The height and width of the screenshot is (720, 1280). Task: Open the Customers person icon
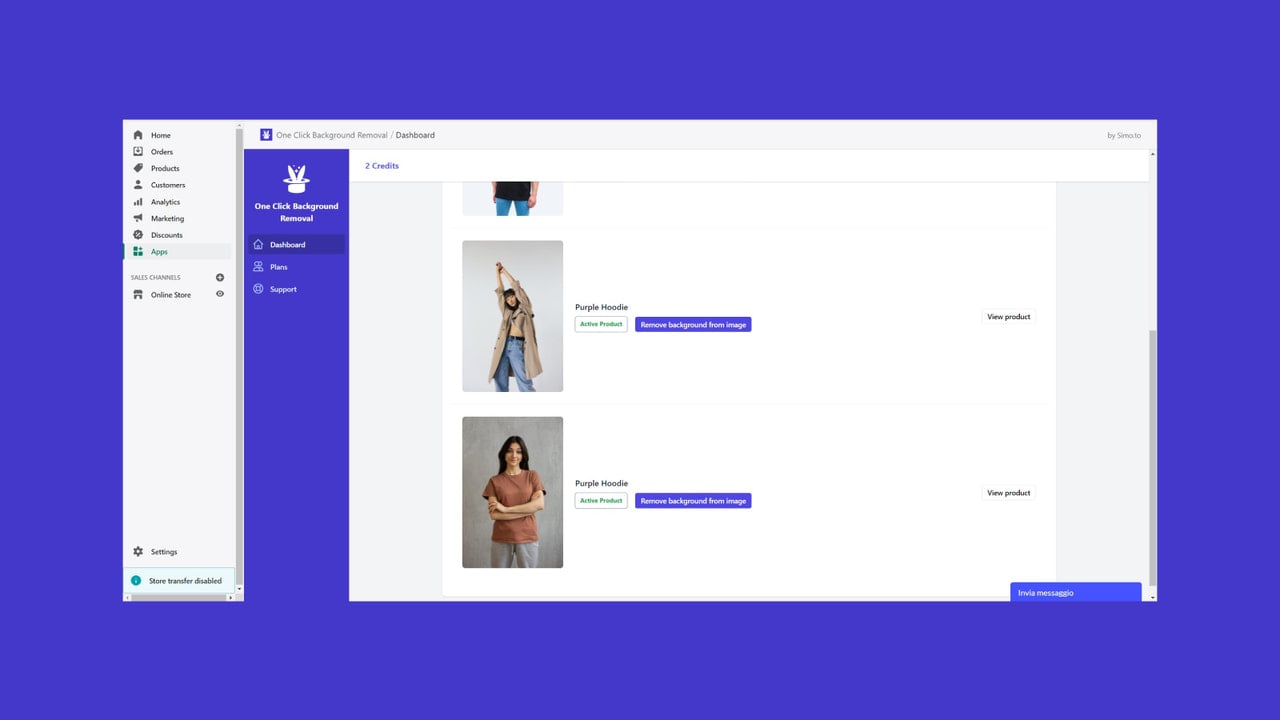[x=138, y=185]
